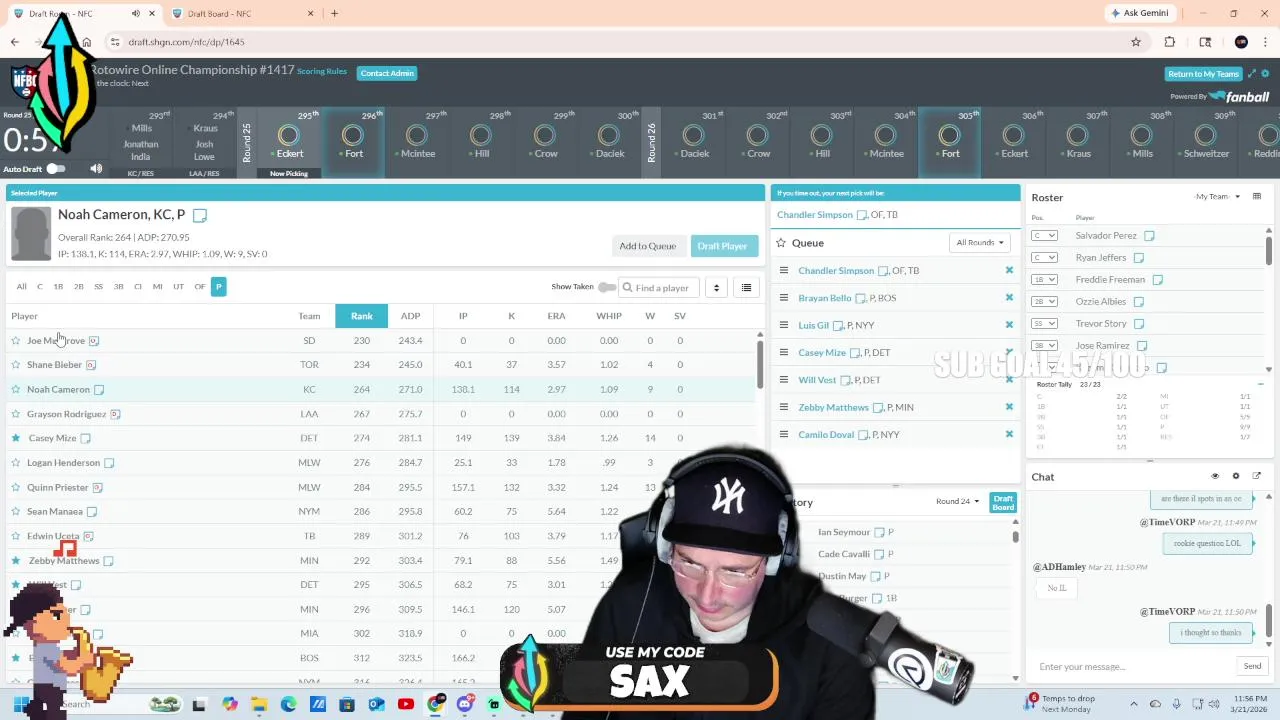1280x720 pixels.
Task: Toggle the Show Taken switch
Action: coord(606,287)
